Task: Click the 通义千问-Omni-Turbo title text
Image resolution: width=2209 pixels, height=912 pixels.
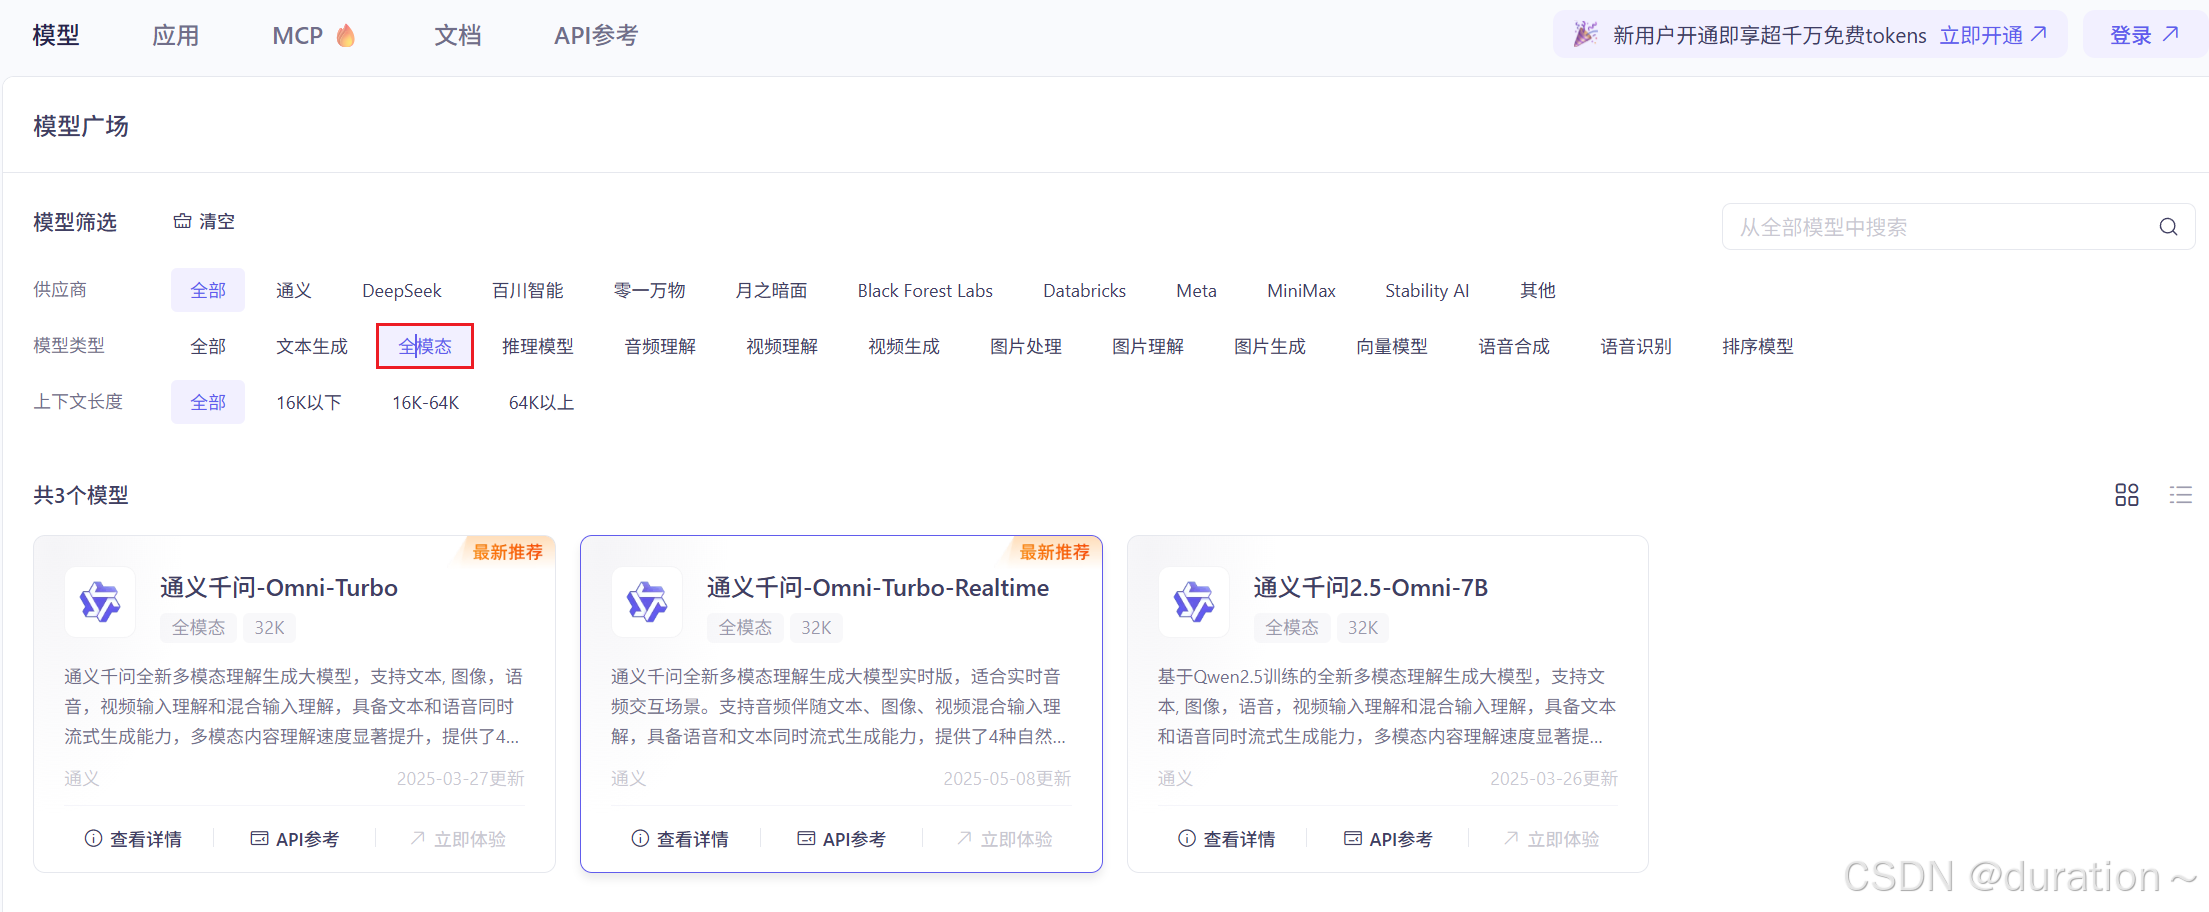Action: (x=279, y=588)
